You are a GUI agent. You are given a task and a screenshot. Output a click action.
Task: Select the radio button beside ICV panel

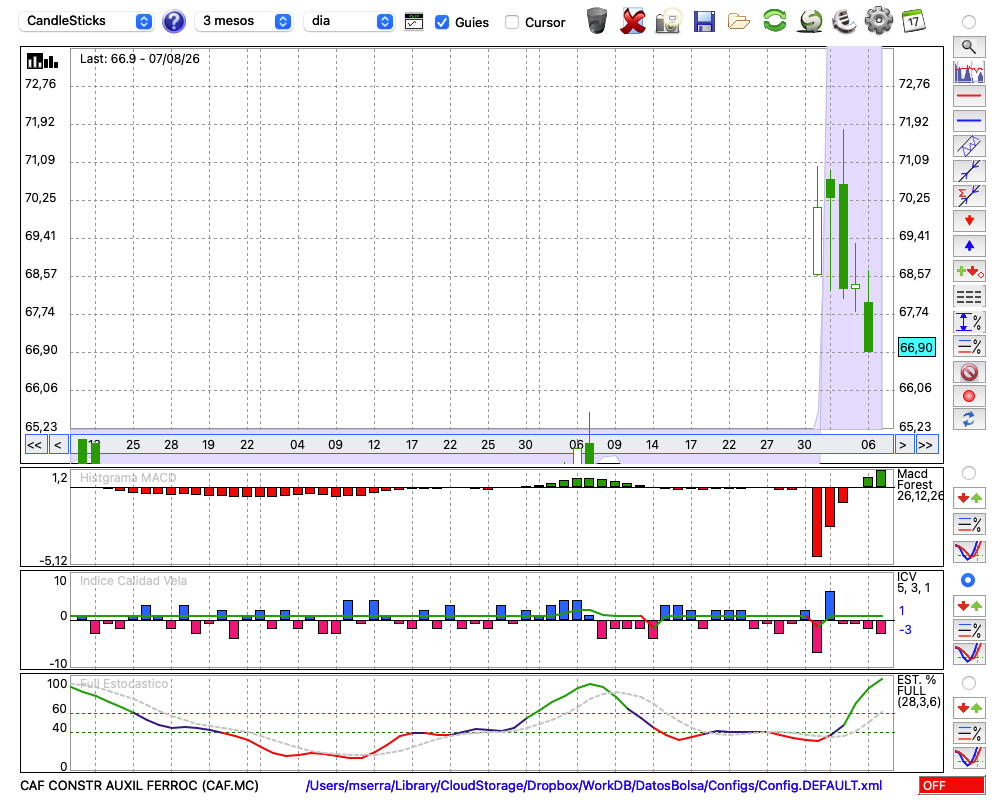click(x=968, y=580)
